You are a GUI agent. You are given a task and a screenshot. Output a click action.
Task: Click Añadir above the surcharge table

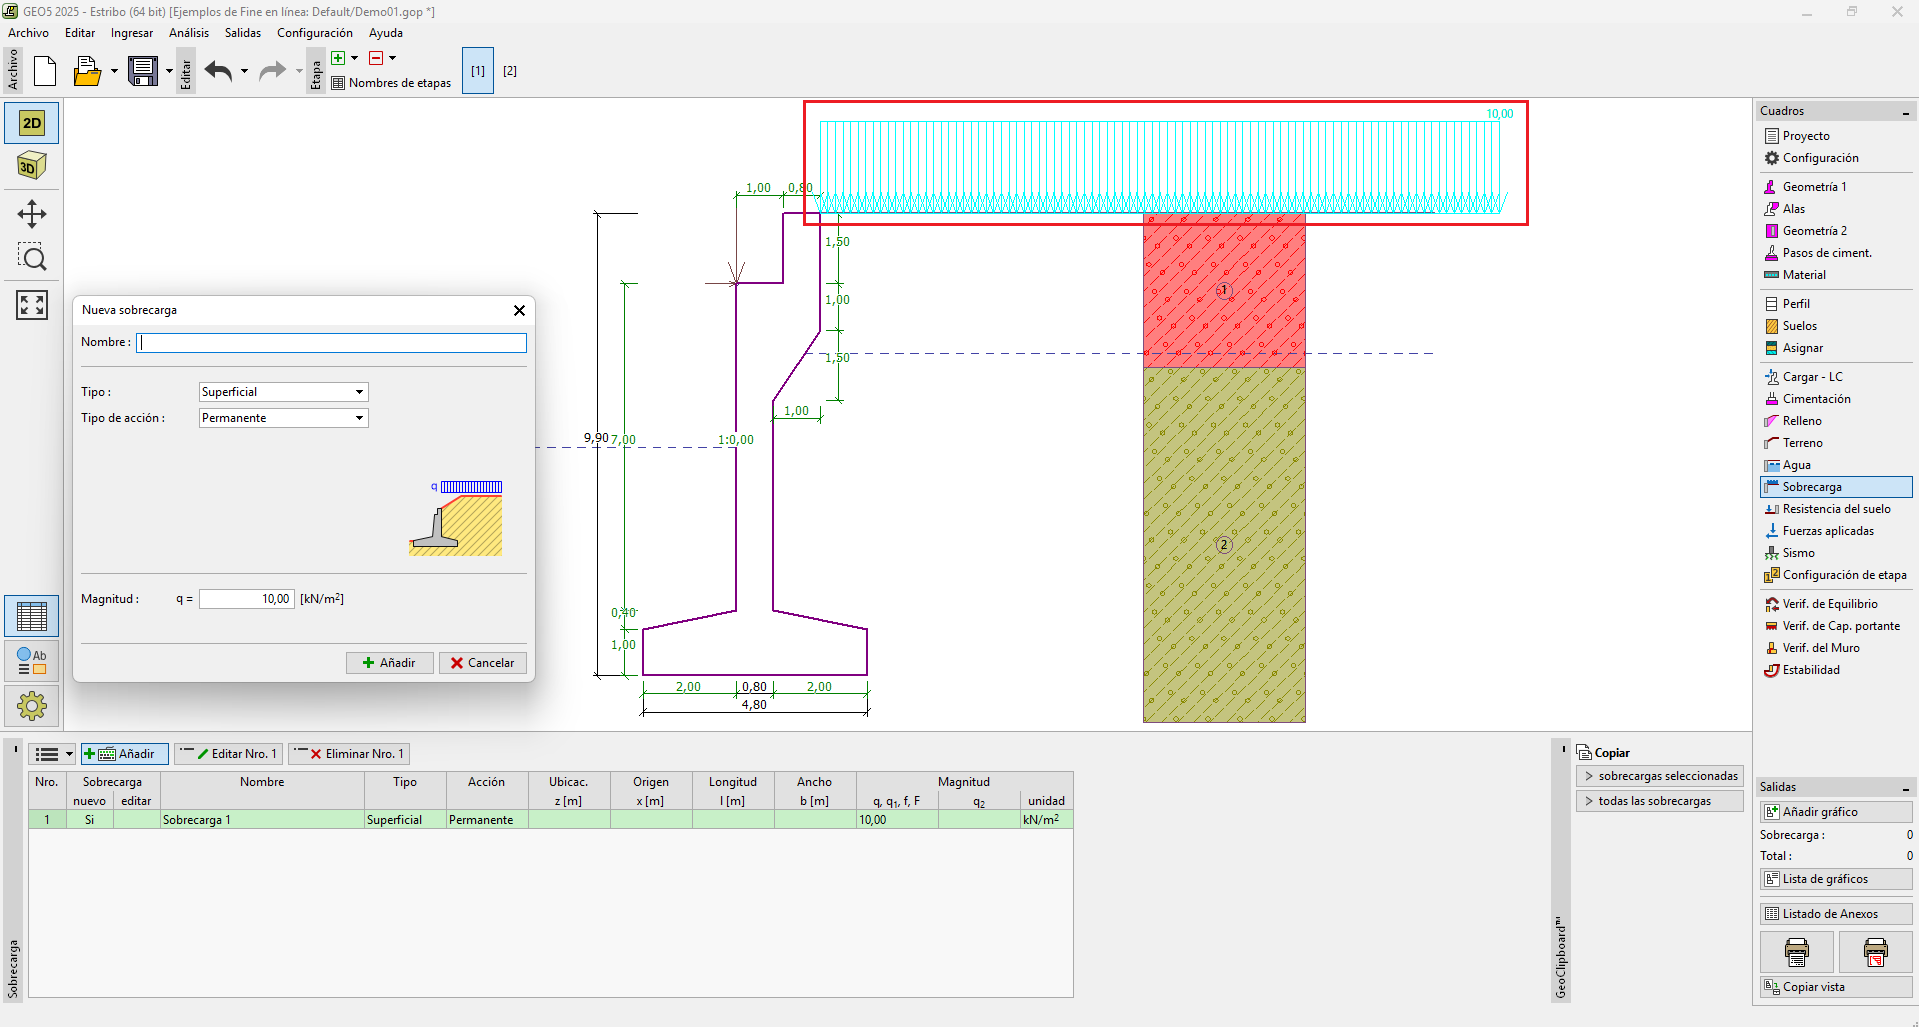tap(125, 754)
